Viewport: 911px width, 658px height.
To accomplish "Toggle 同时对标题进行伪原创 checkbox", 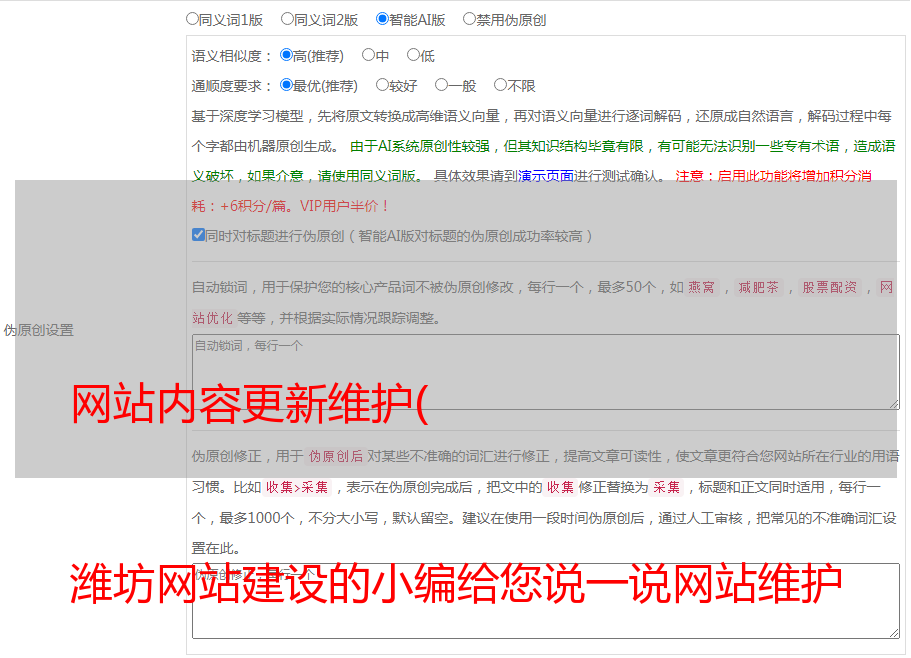I will (x=198, y=235).
